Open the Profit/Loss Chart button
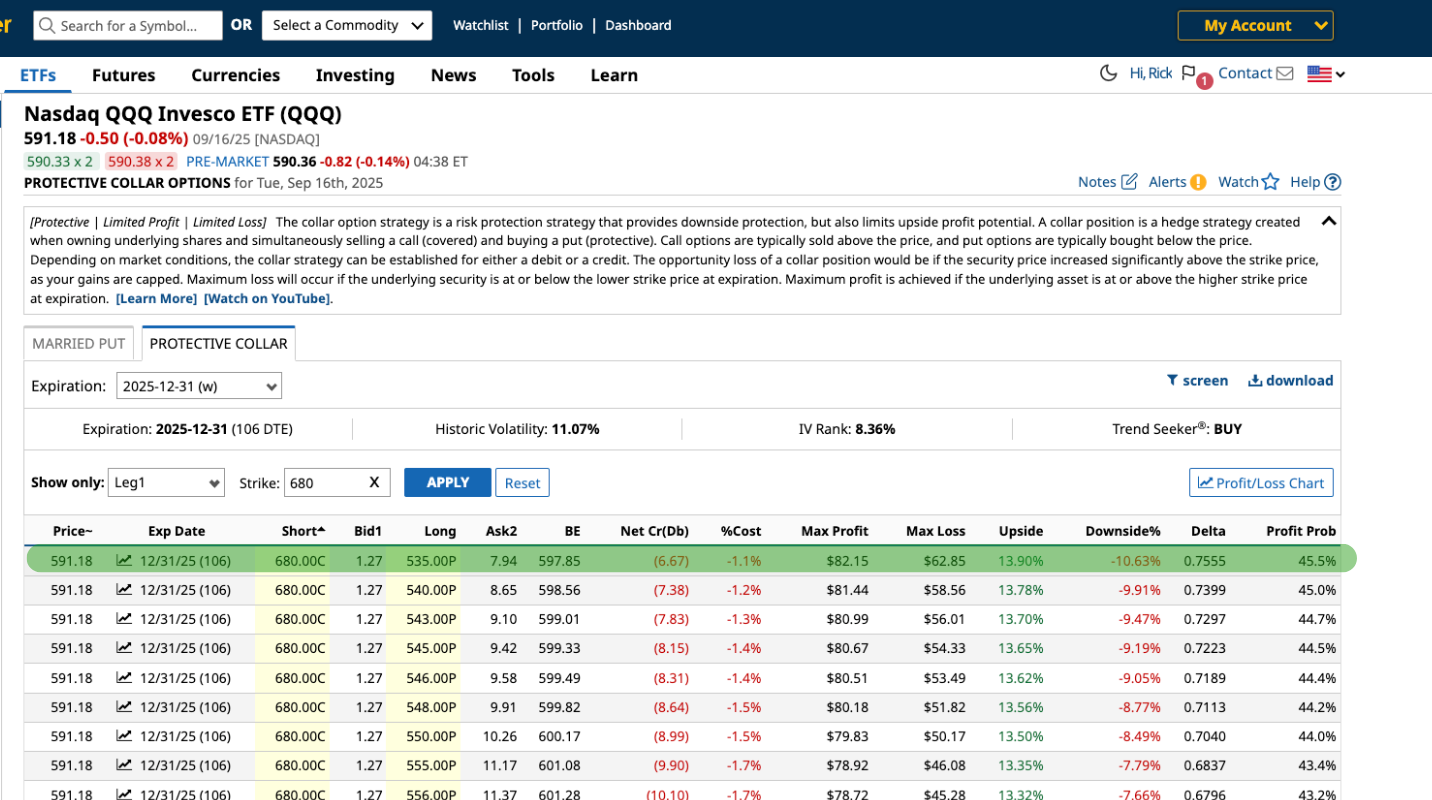 [1260, 483]
